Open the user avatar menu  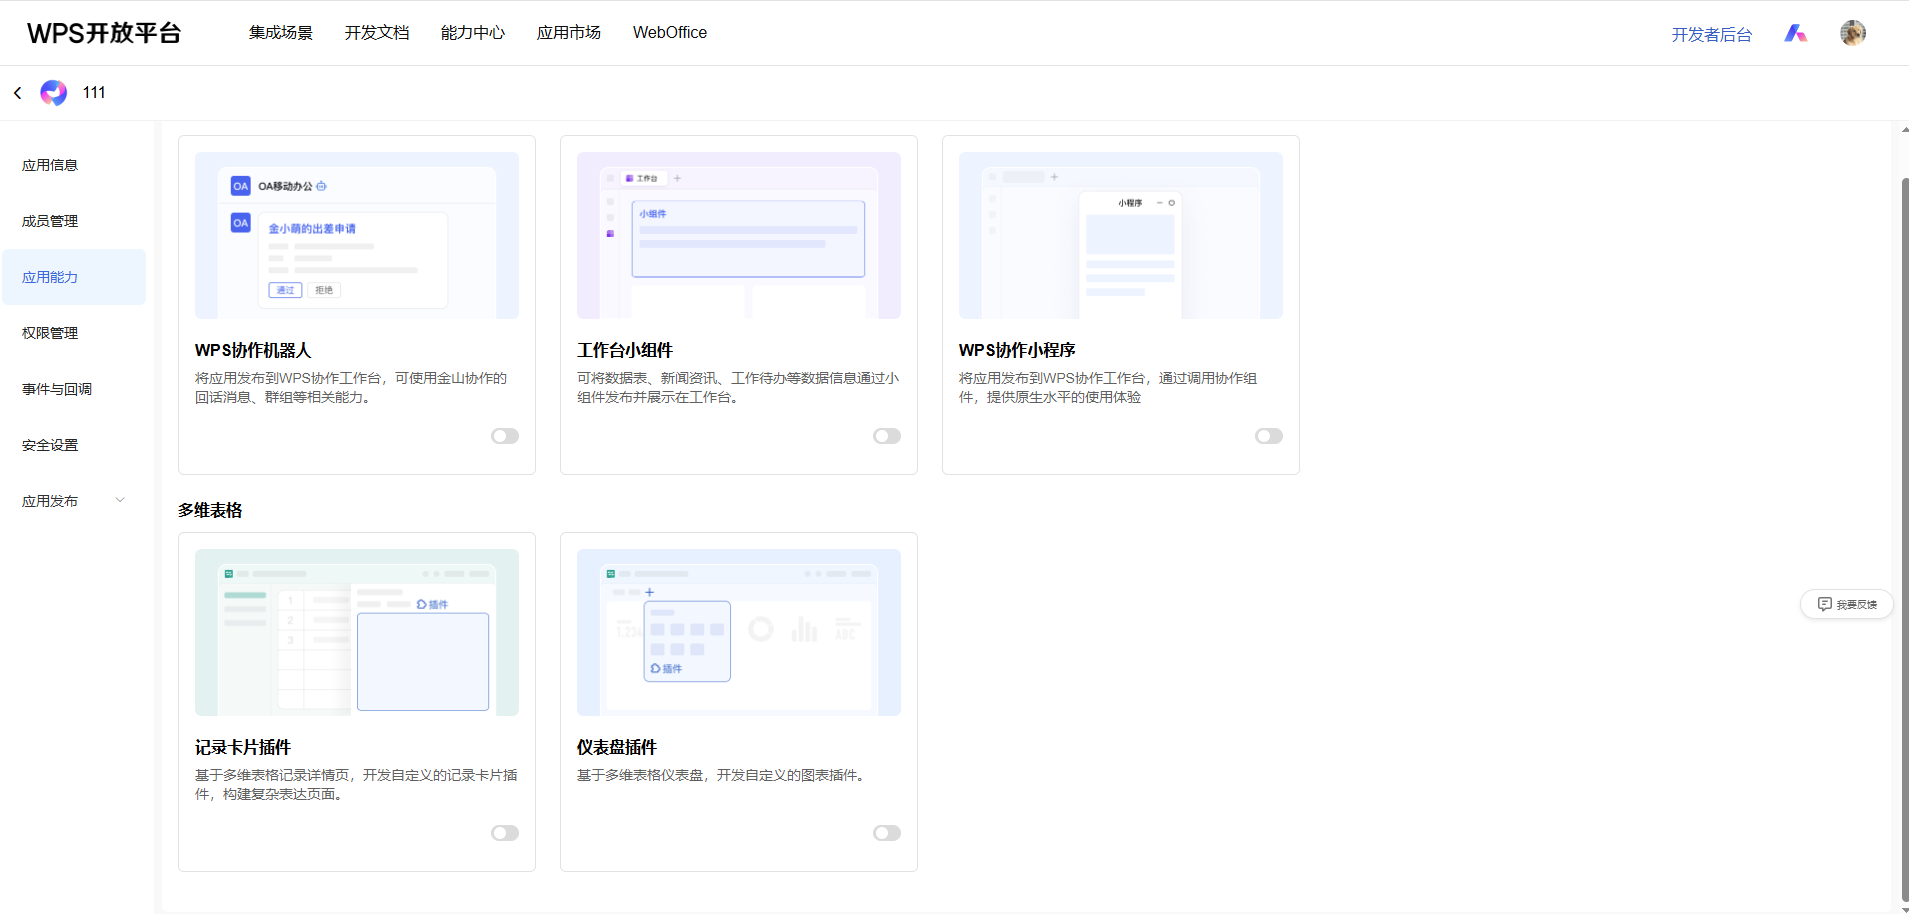click(x=1853, y=33)
